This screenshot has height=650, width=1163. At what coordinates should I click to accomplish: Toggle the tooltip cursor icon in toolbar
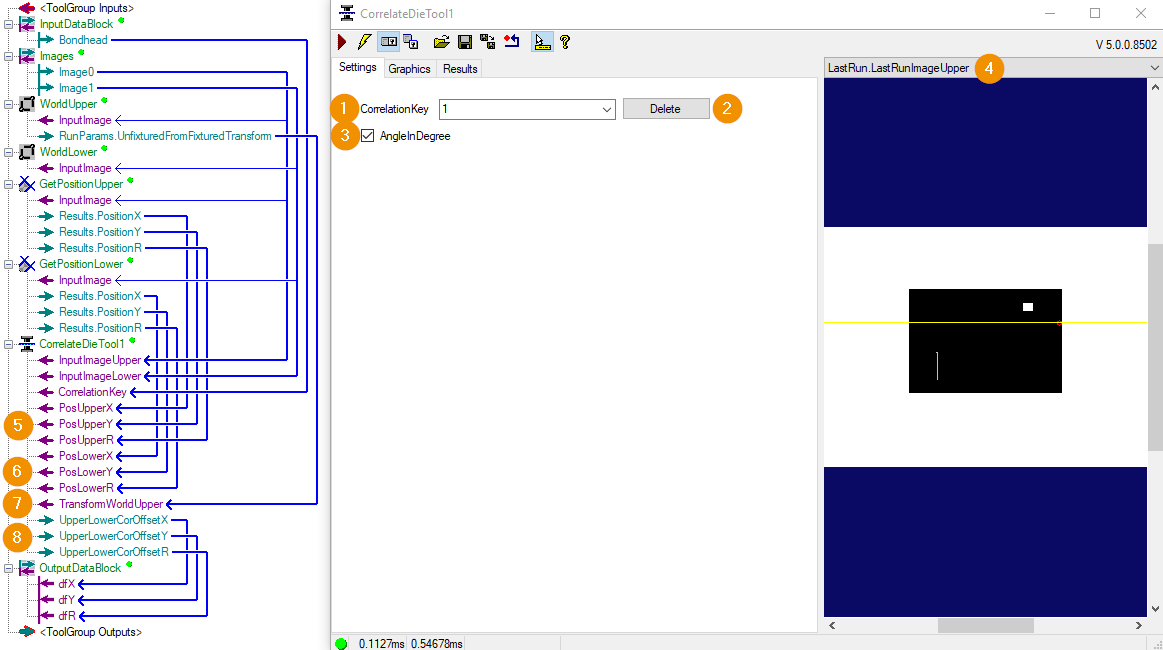coord(542,42)
